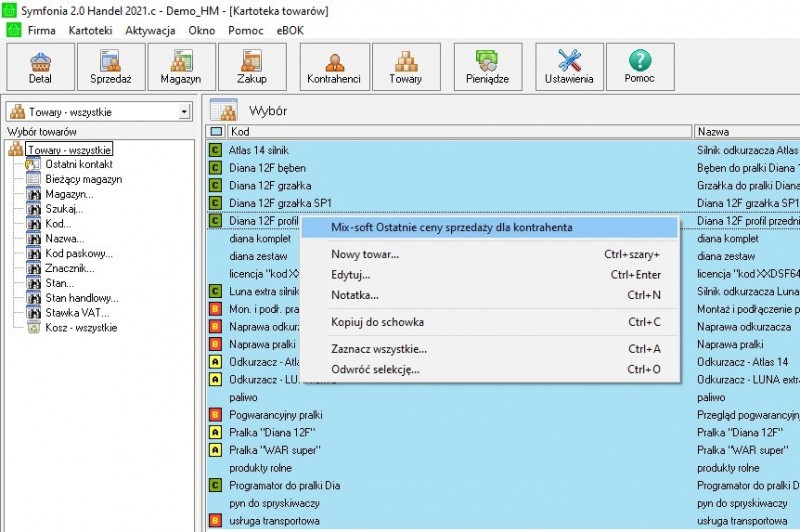Click green C icon of Atlas 14 silnik
The height and width of the screenshot is (532, 800).
click(215, 150)
